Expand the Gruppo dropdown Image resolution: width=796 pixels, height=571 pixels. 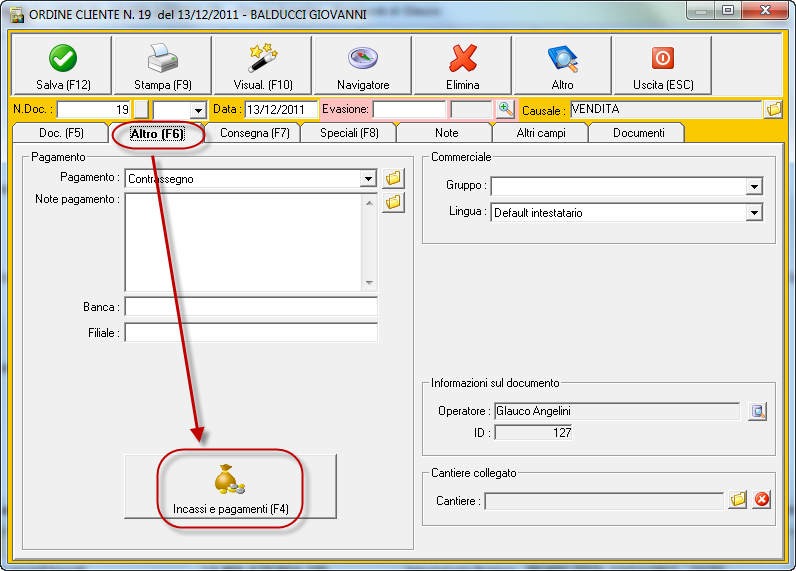point(754,186)
